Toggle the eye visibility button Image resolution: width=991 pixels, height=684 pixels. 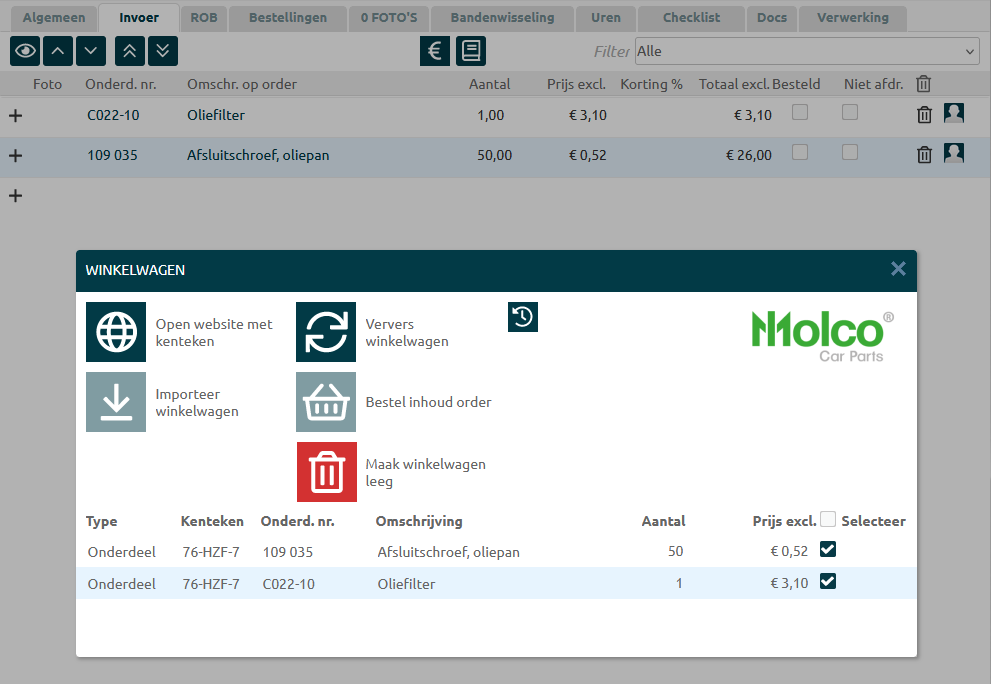point(25,51)
